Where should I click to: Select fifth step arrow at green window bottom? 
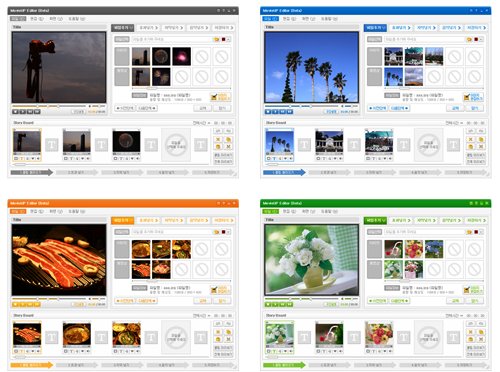(x=466, y=365)
